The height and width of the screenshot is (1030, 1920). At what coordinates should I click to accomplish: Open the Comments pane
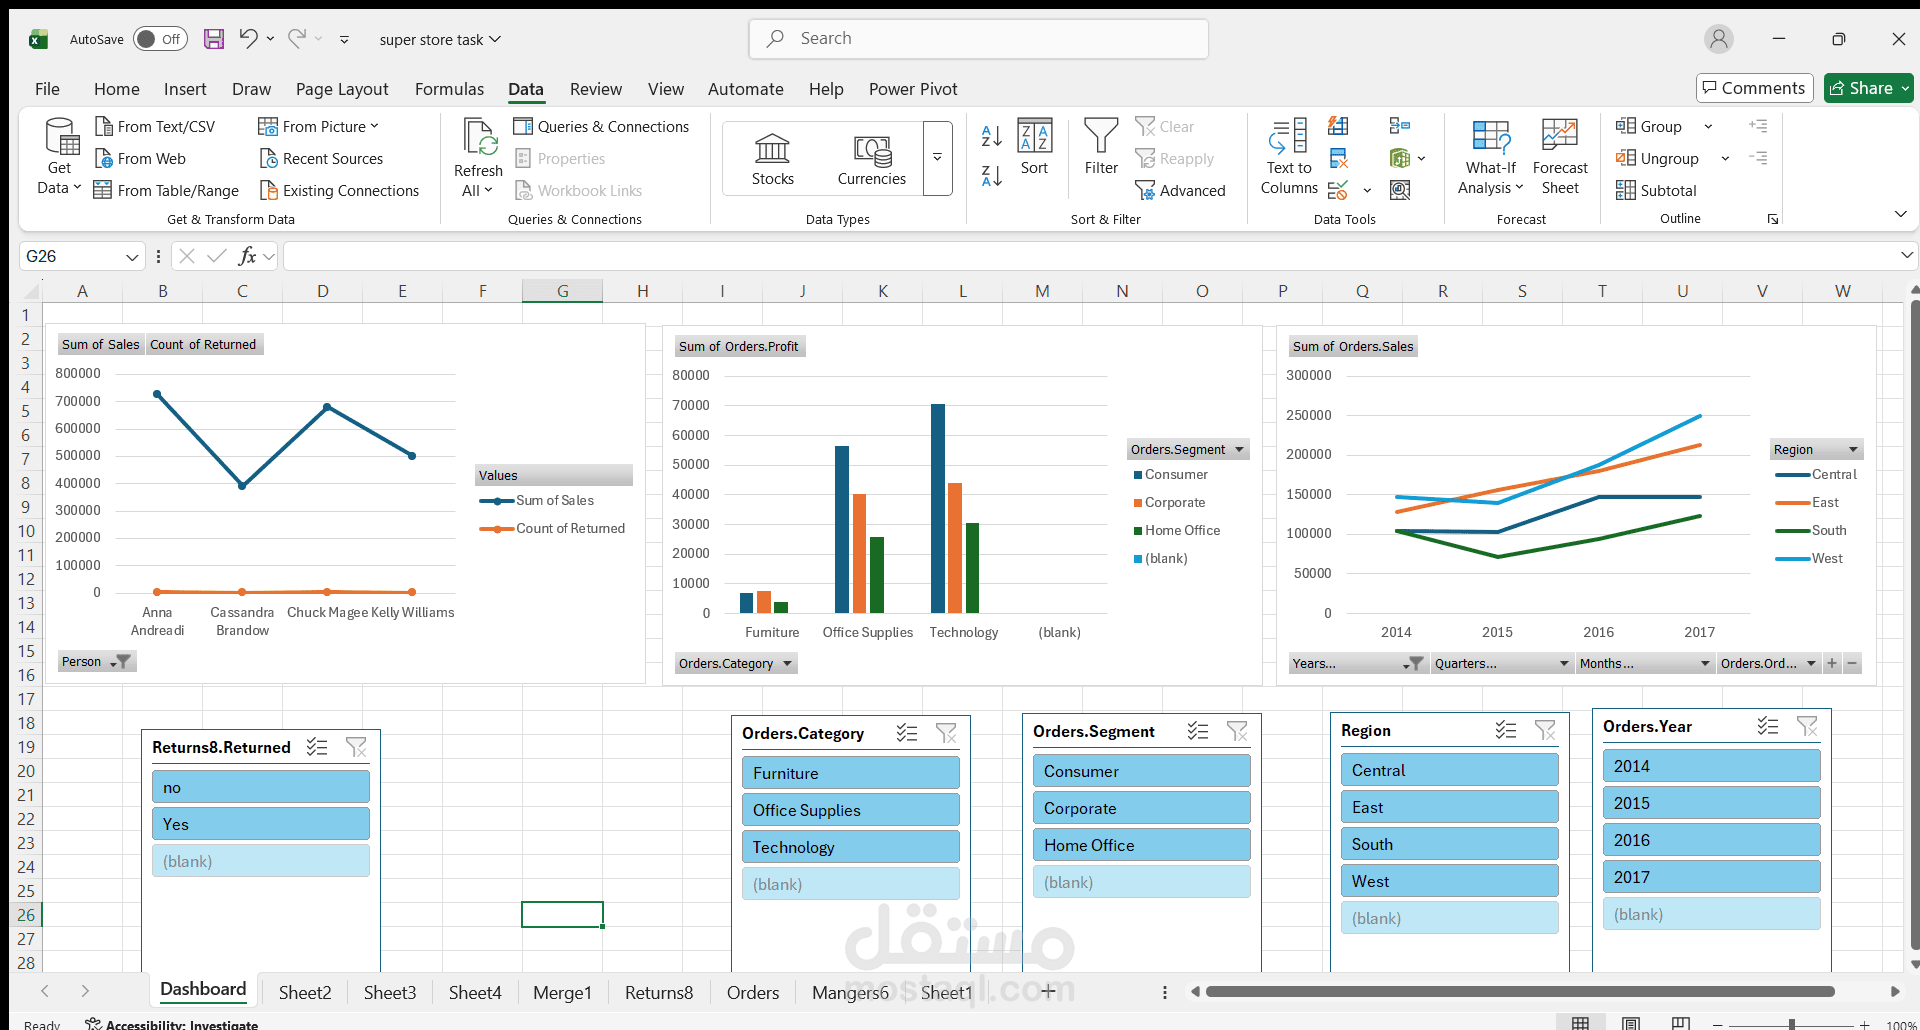[1753, 88]
